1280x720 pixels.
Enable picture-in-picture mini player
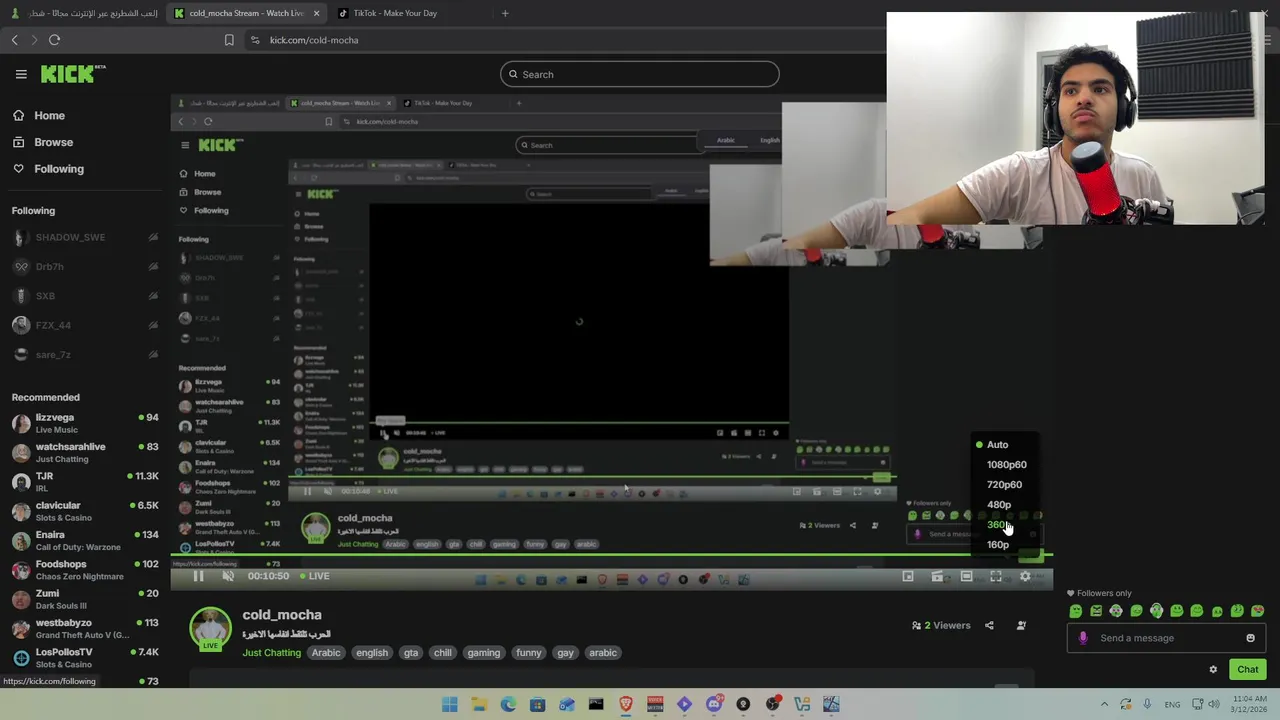pyautogui.click(x=908, y=577)
